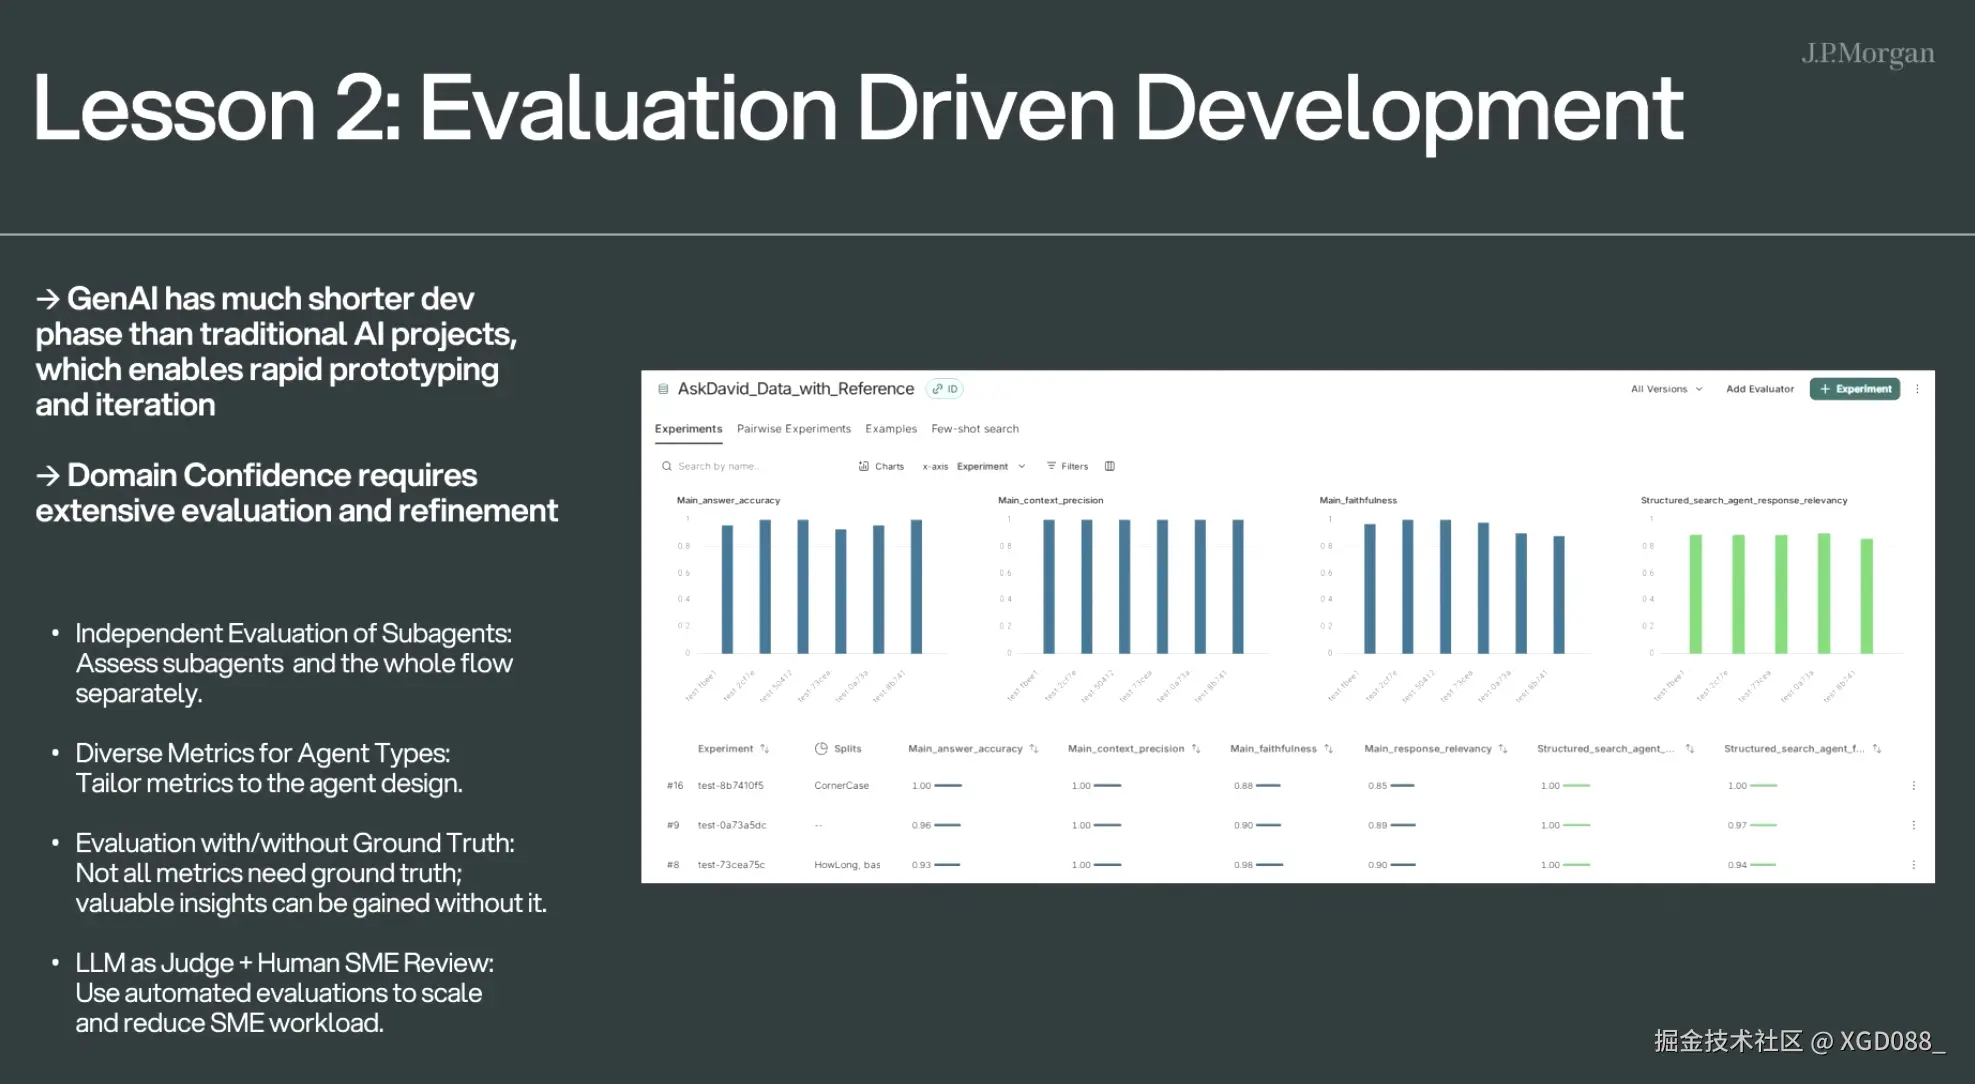The image size is (1975, 1084).
Task: Open row options for test-73cea75c
Action: (x=1913, y=865)
